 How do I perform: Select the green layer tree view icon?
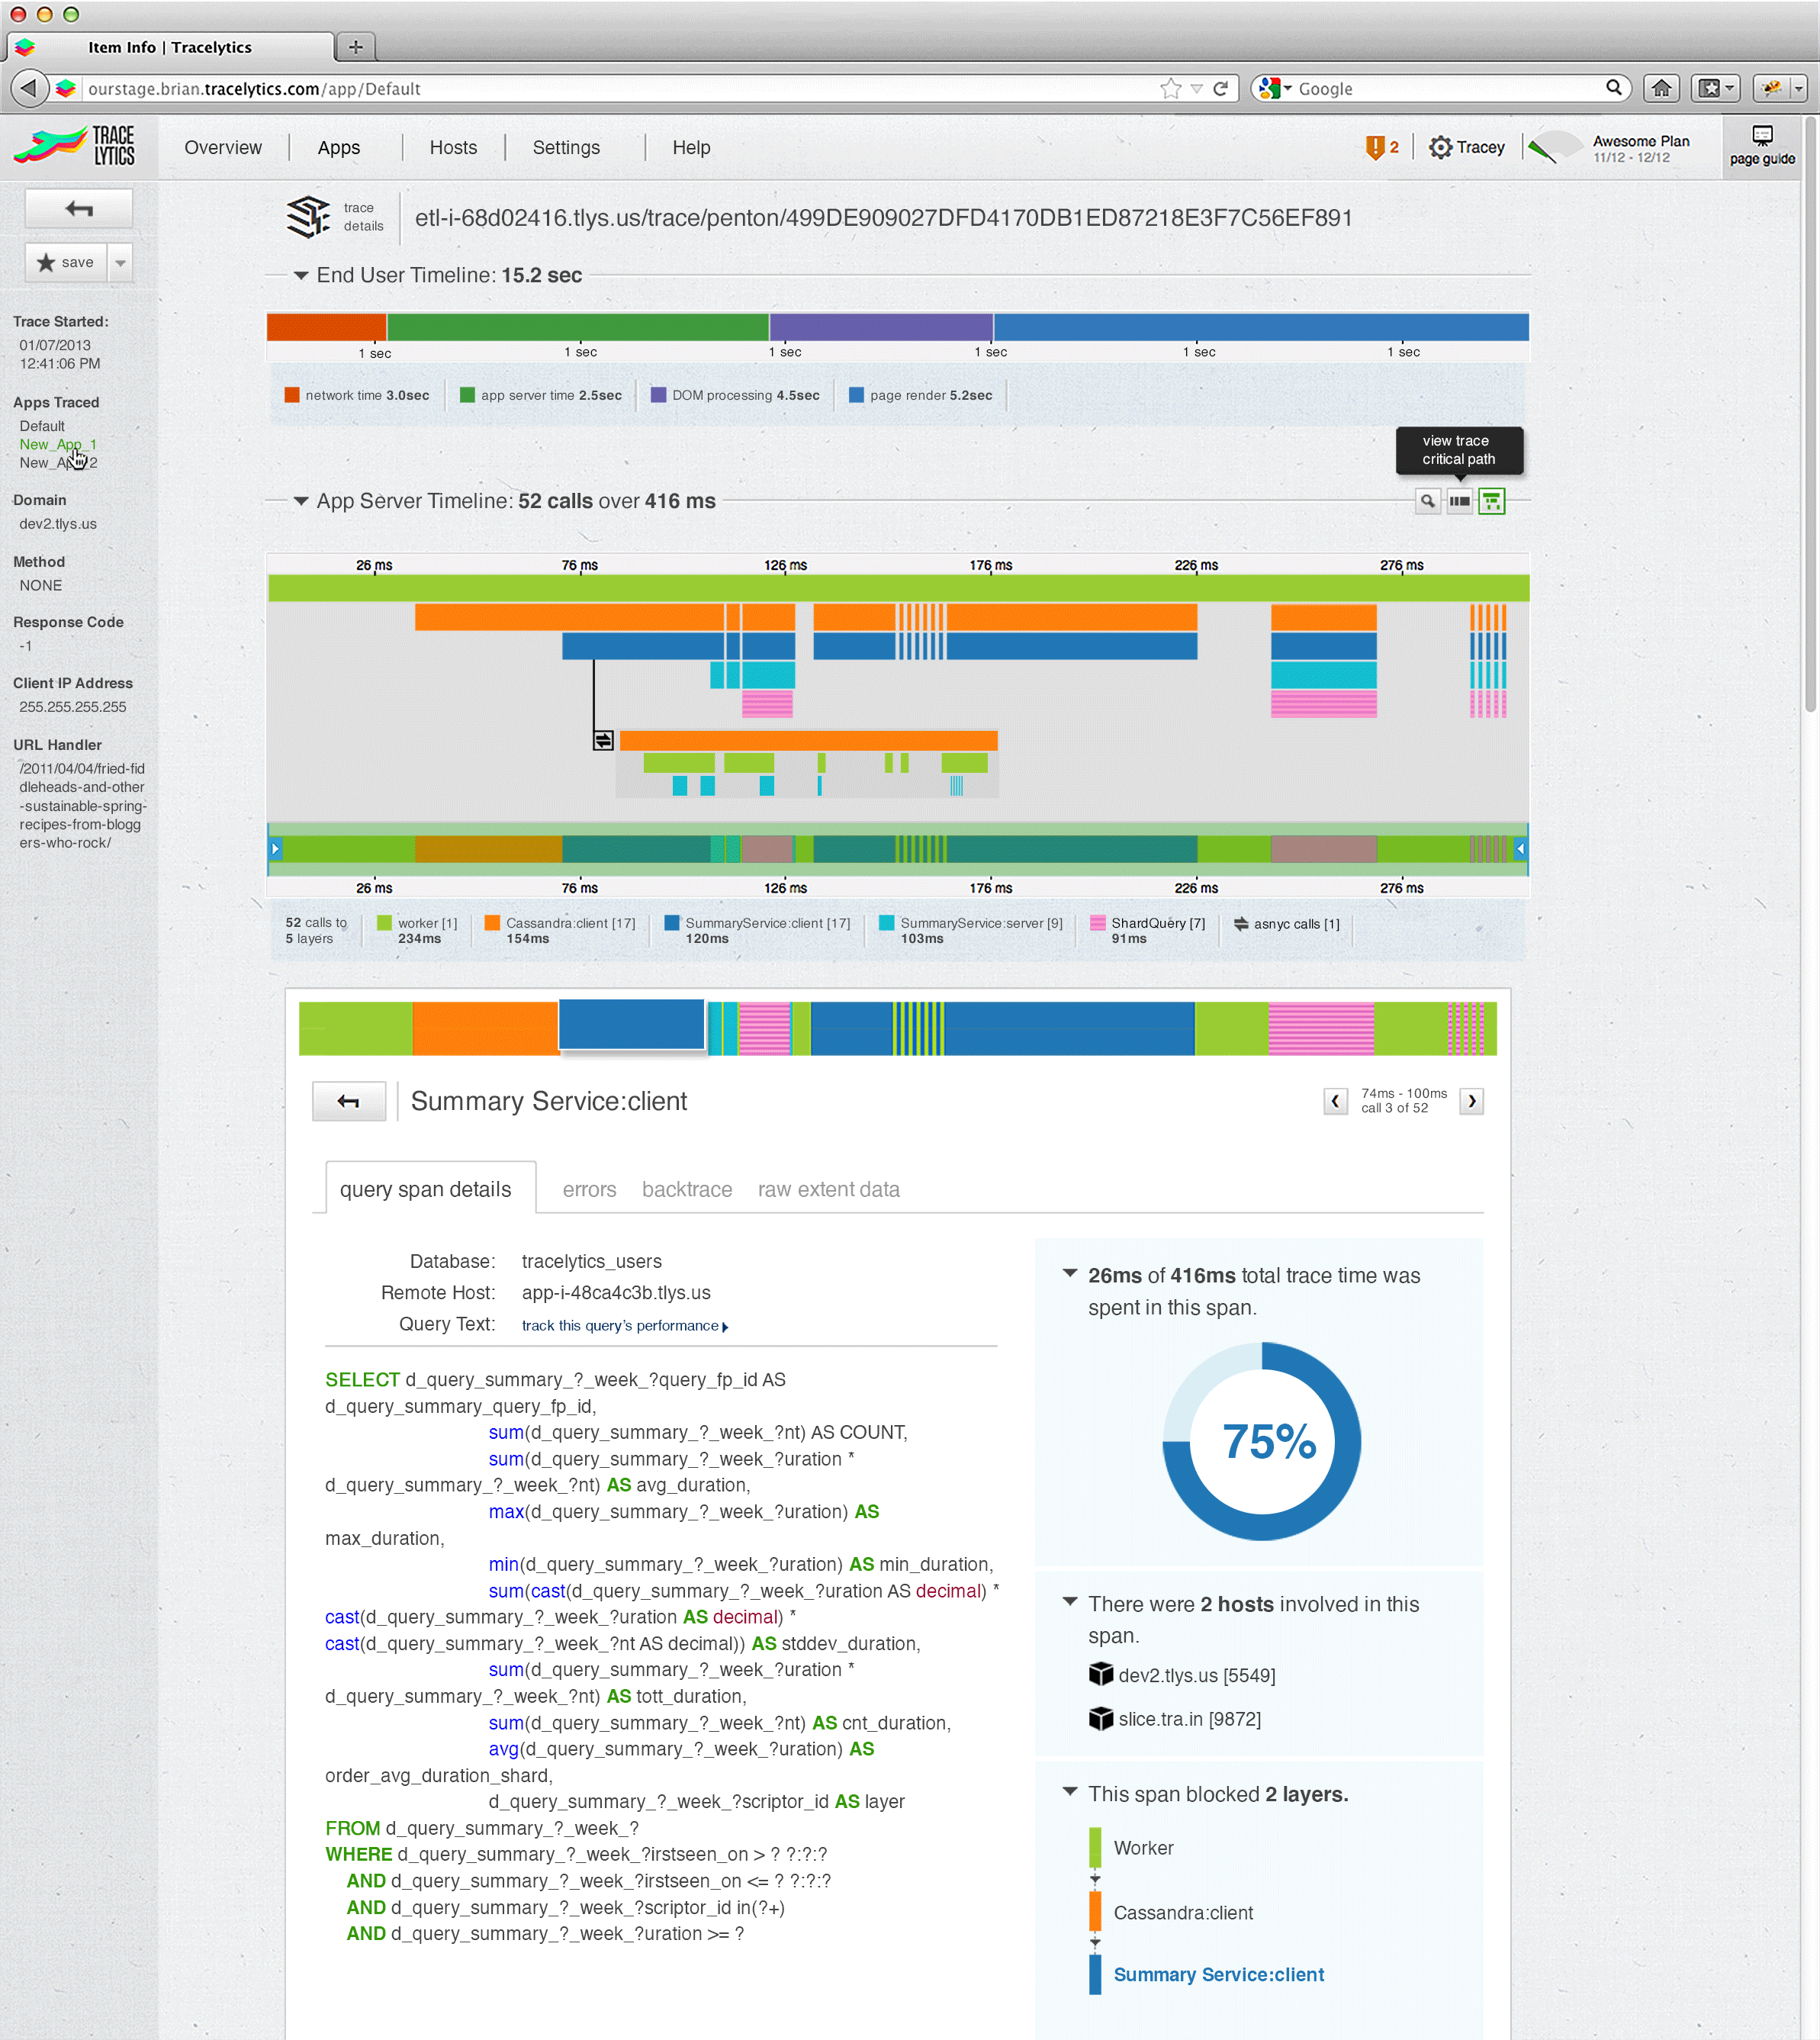(1491, 501)
